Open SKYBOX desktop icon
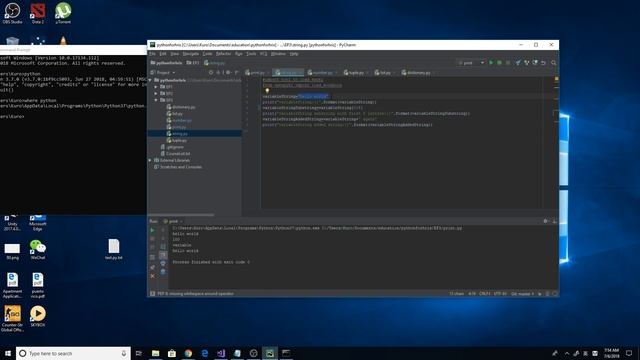Screen dimensions: 640x360 pos(38,316)
